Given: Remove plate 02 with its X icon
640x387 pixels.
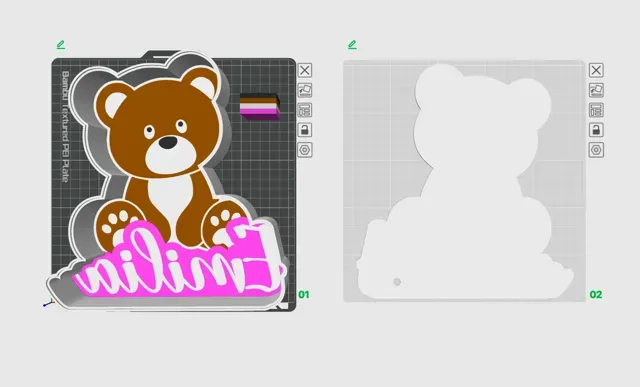Looking at the screenshot, I should 596,70.
